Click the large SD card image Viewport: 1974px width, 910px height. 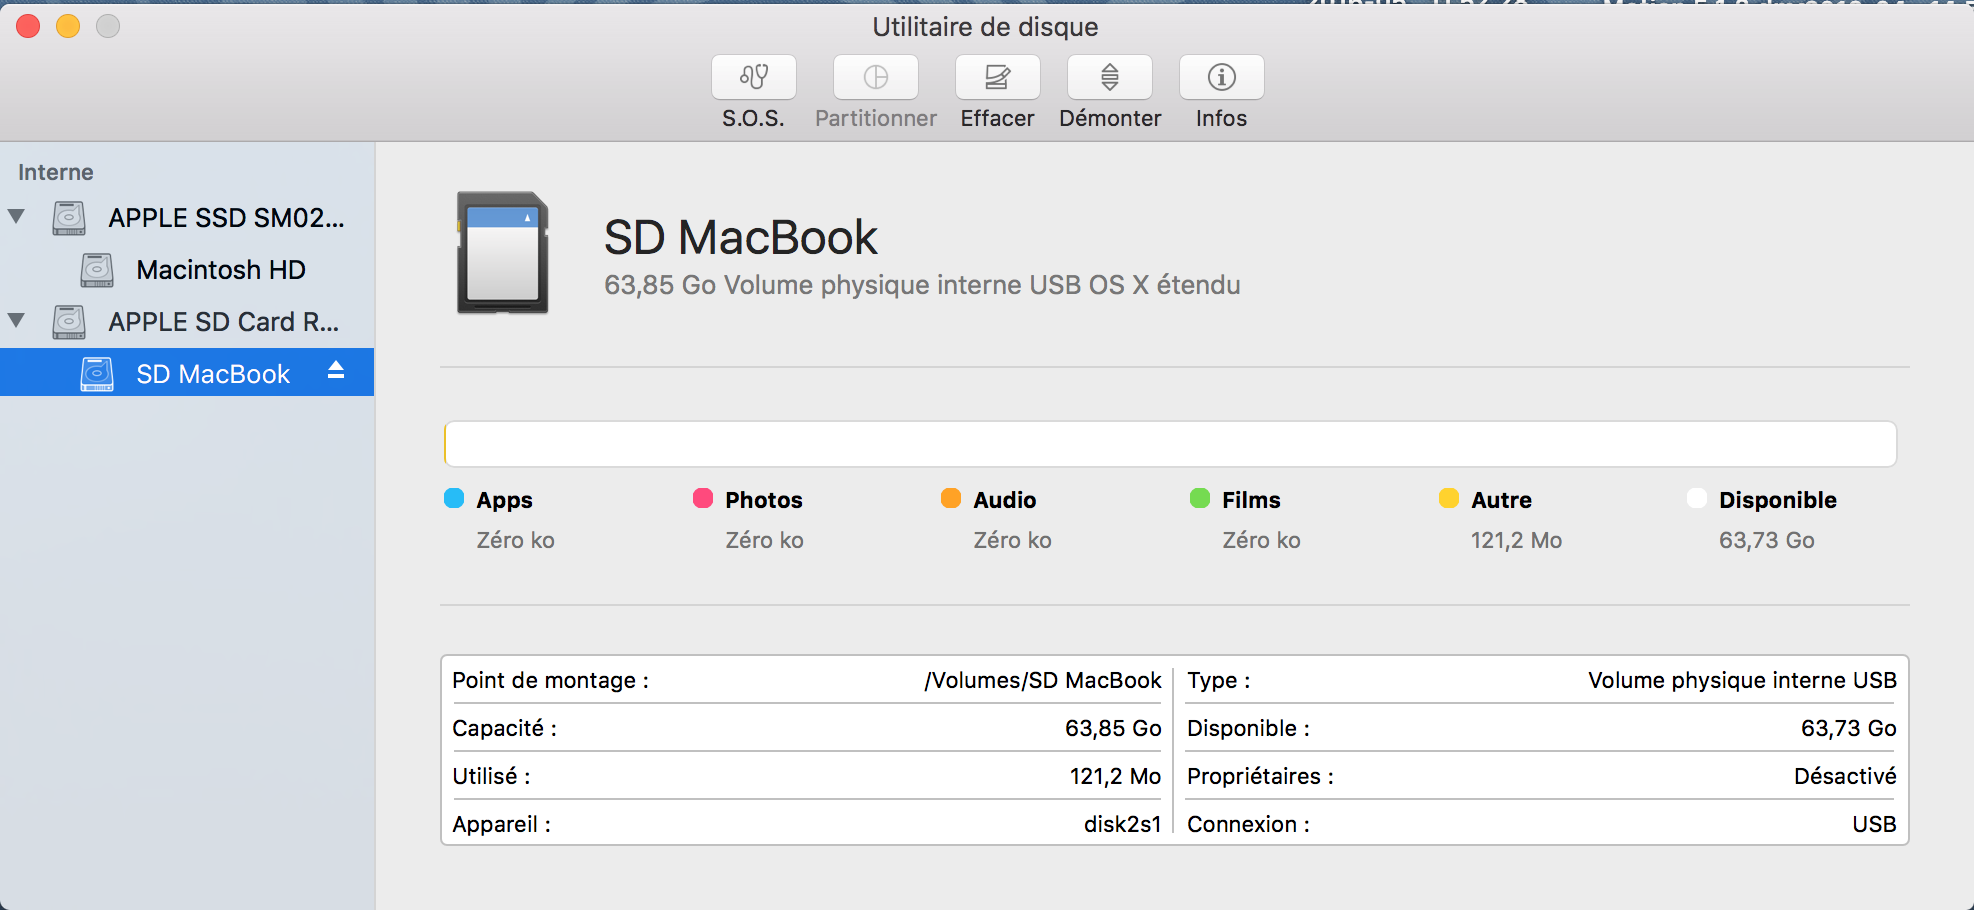[503, 253]
